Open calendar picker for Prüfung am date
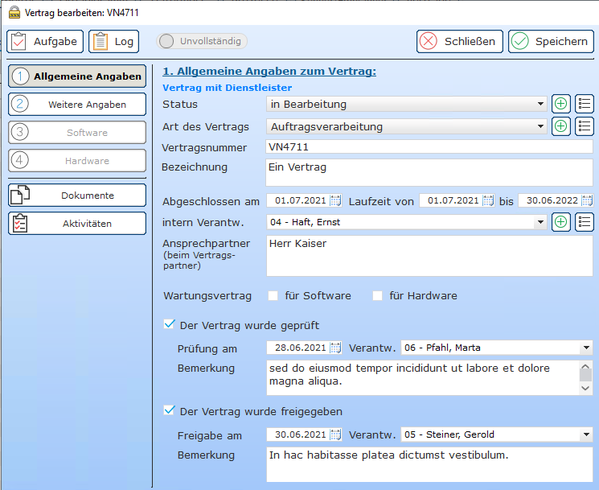The image size is (599, 490). point(335,348)
